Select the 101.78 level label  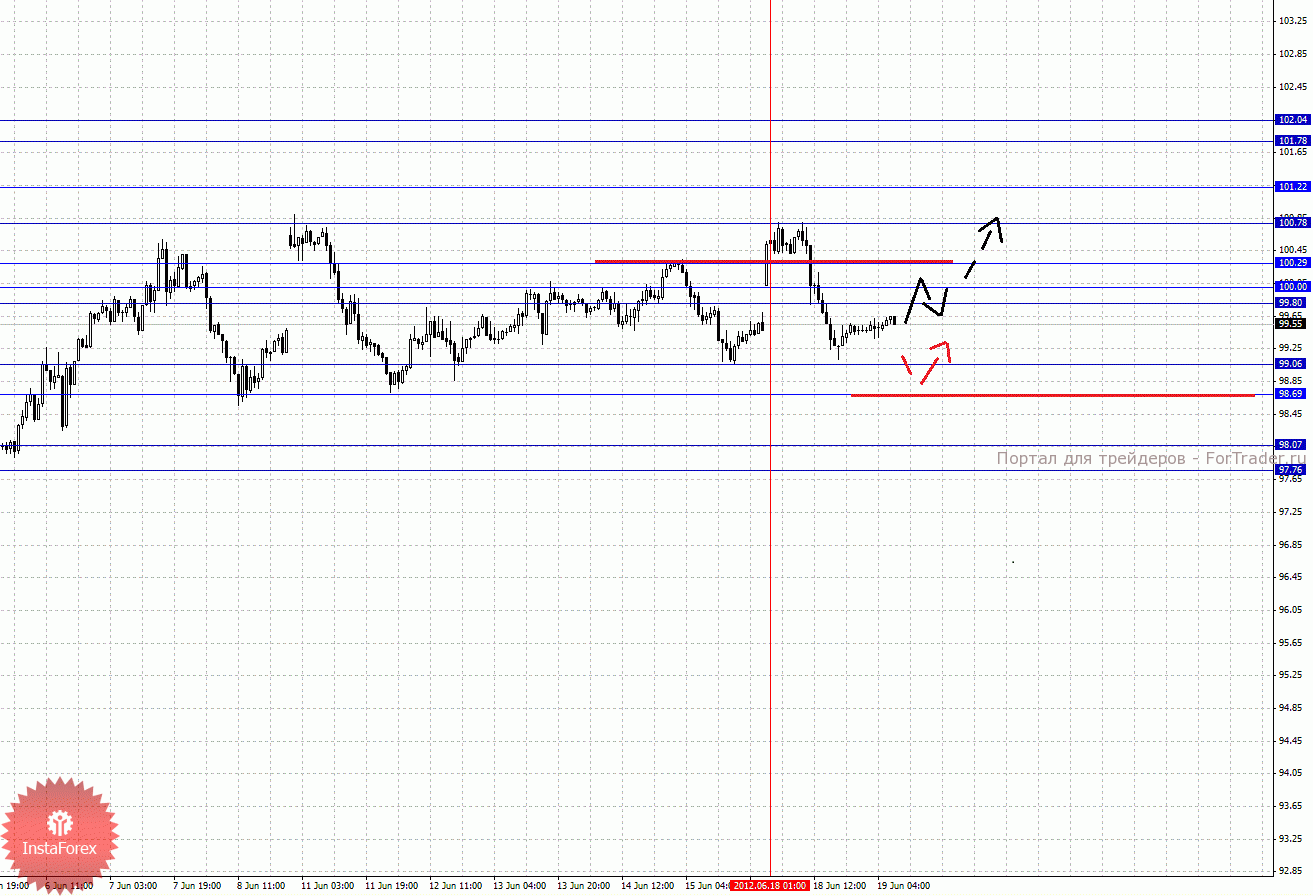pos(1294,141)
